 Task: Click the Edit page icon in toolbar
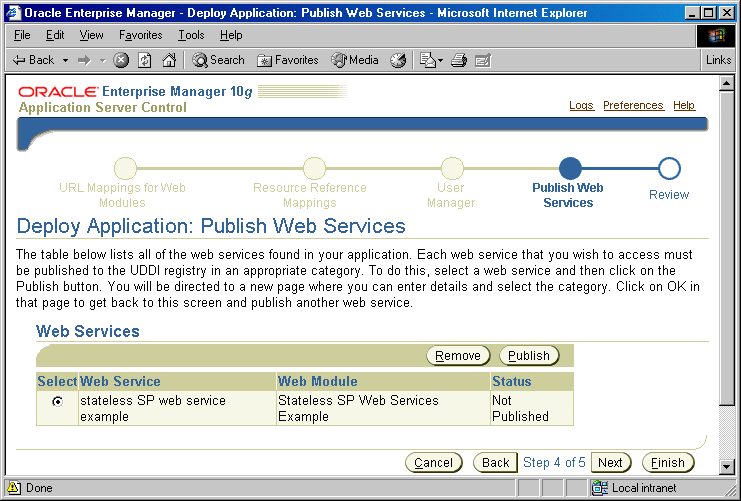[483, 60]
